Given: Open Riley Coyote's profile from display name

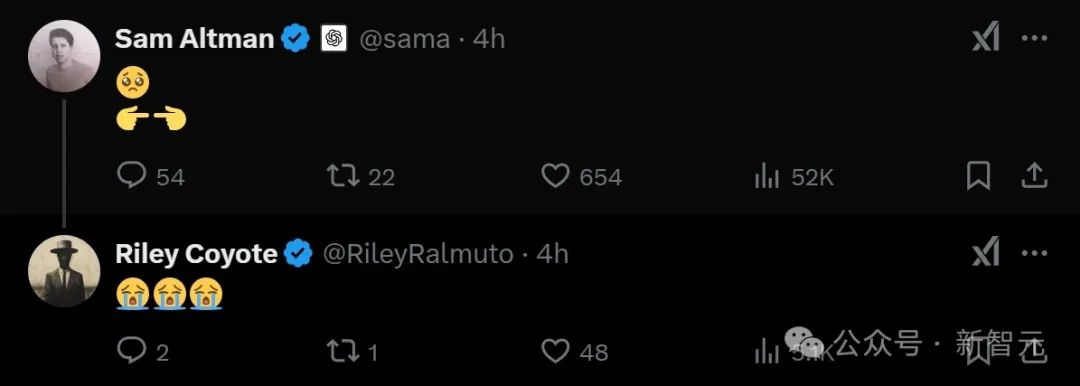Looking at the screenshot, I should (x=196, y=254).
